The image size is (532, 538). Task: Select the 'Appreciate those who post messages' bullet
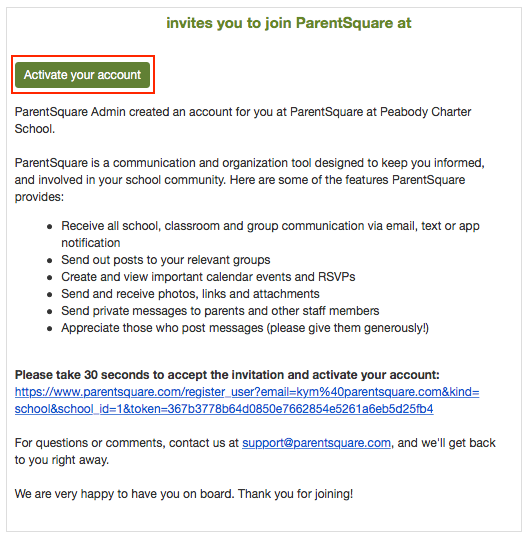point(245,328)
